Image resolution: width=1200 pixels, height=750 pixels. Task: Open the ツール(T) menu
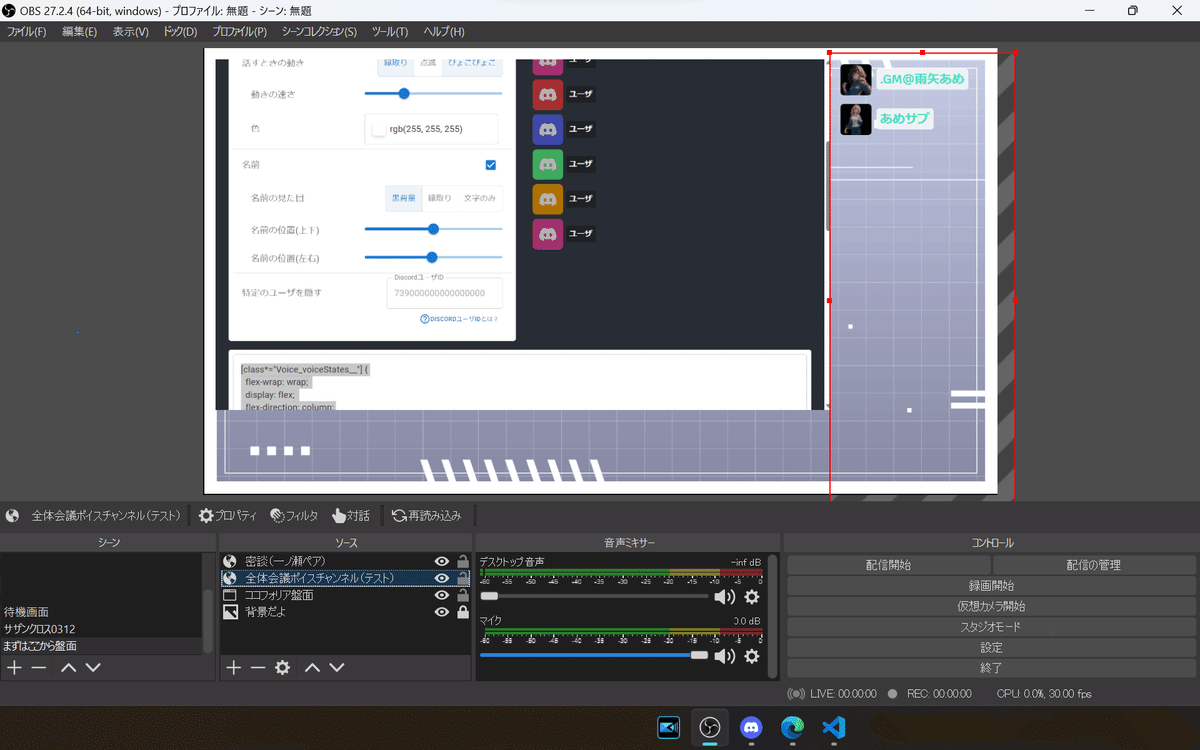point(390,32)
